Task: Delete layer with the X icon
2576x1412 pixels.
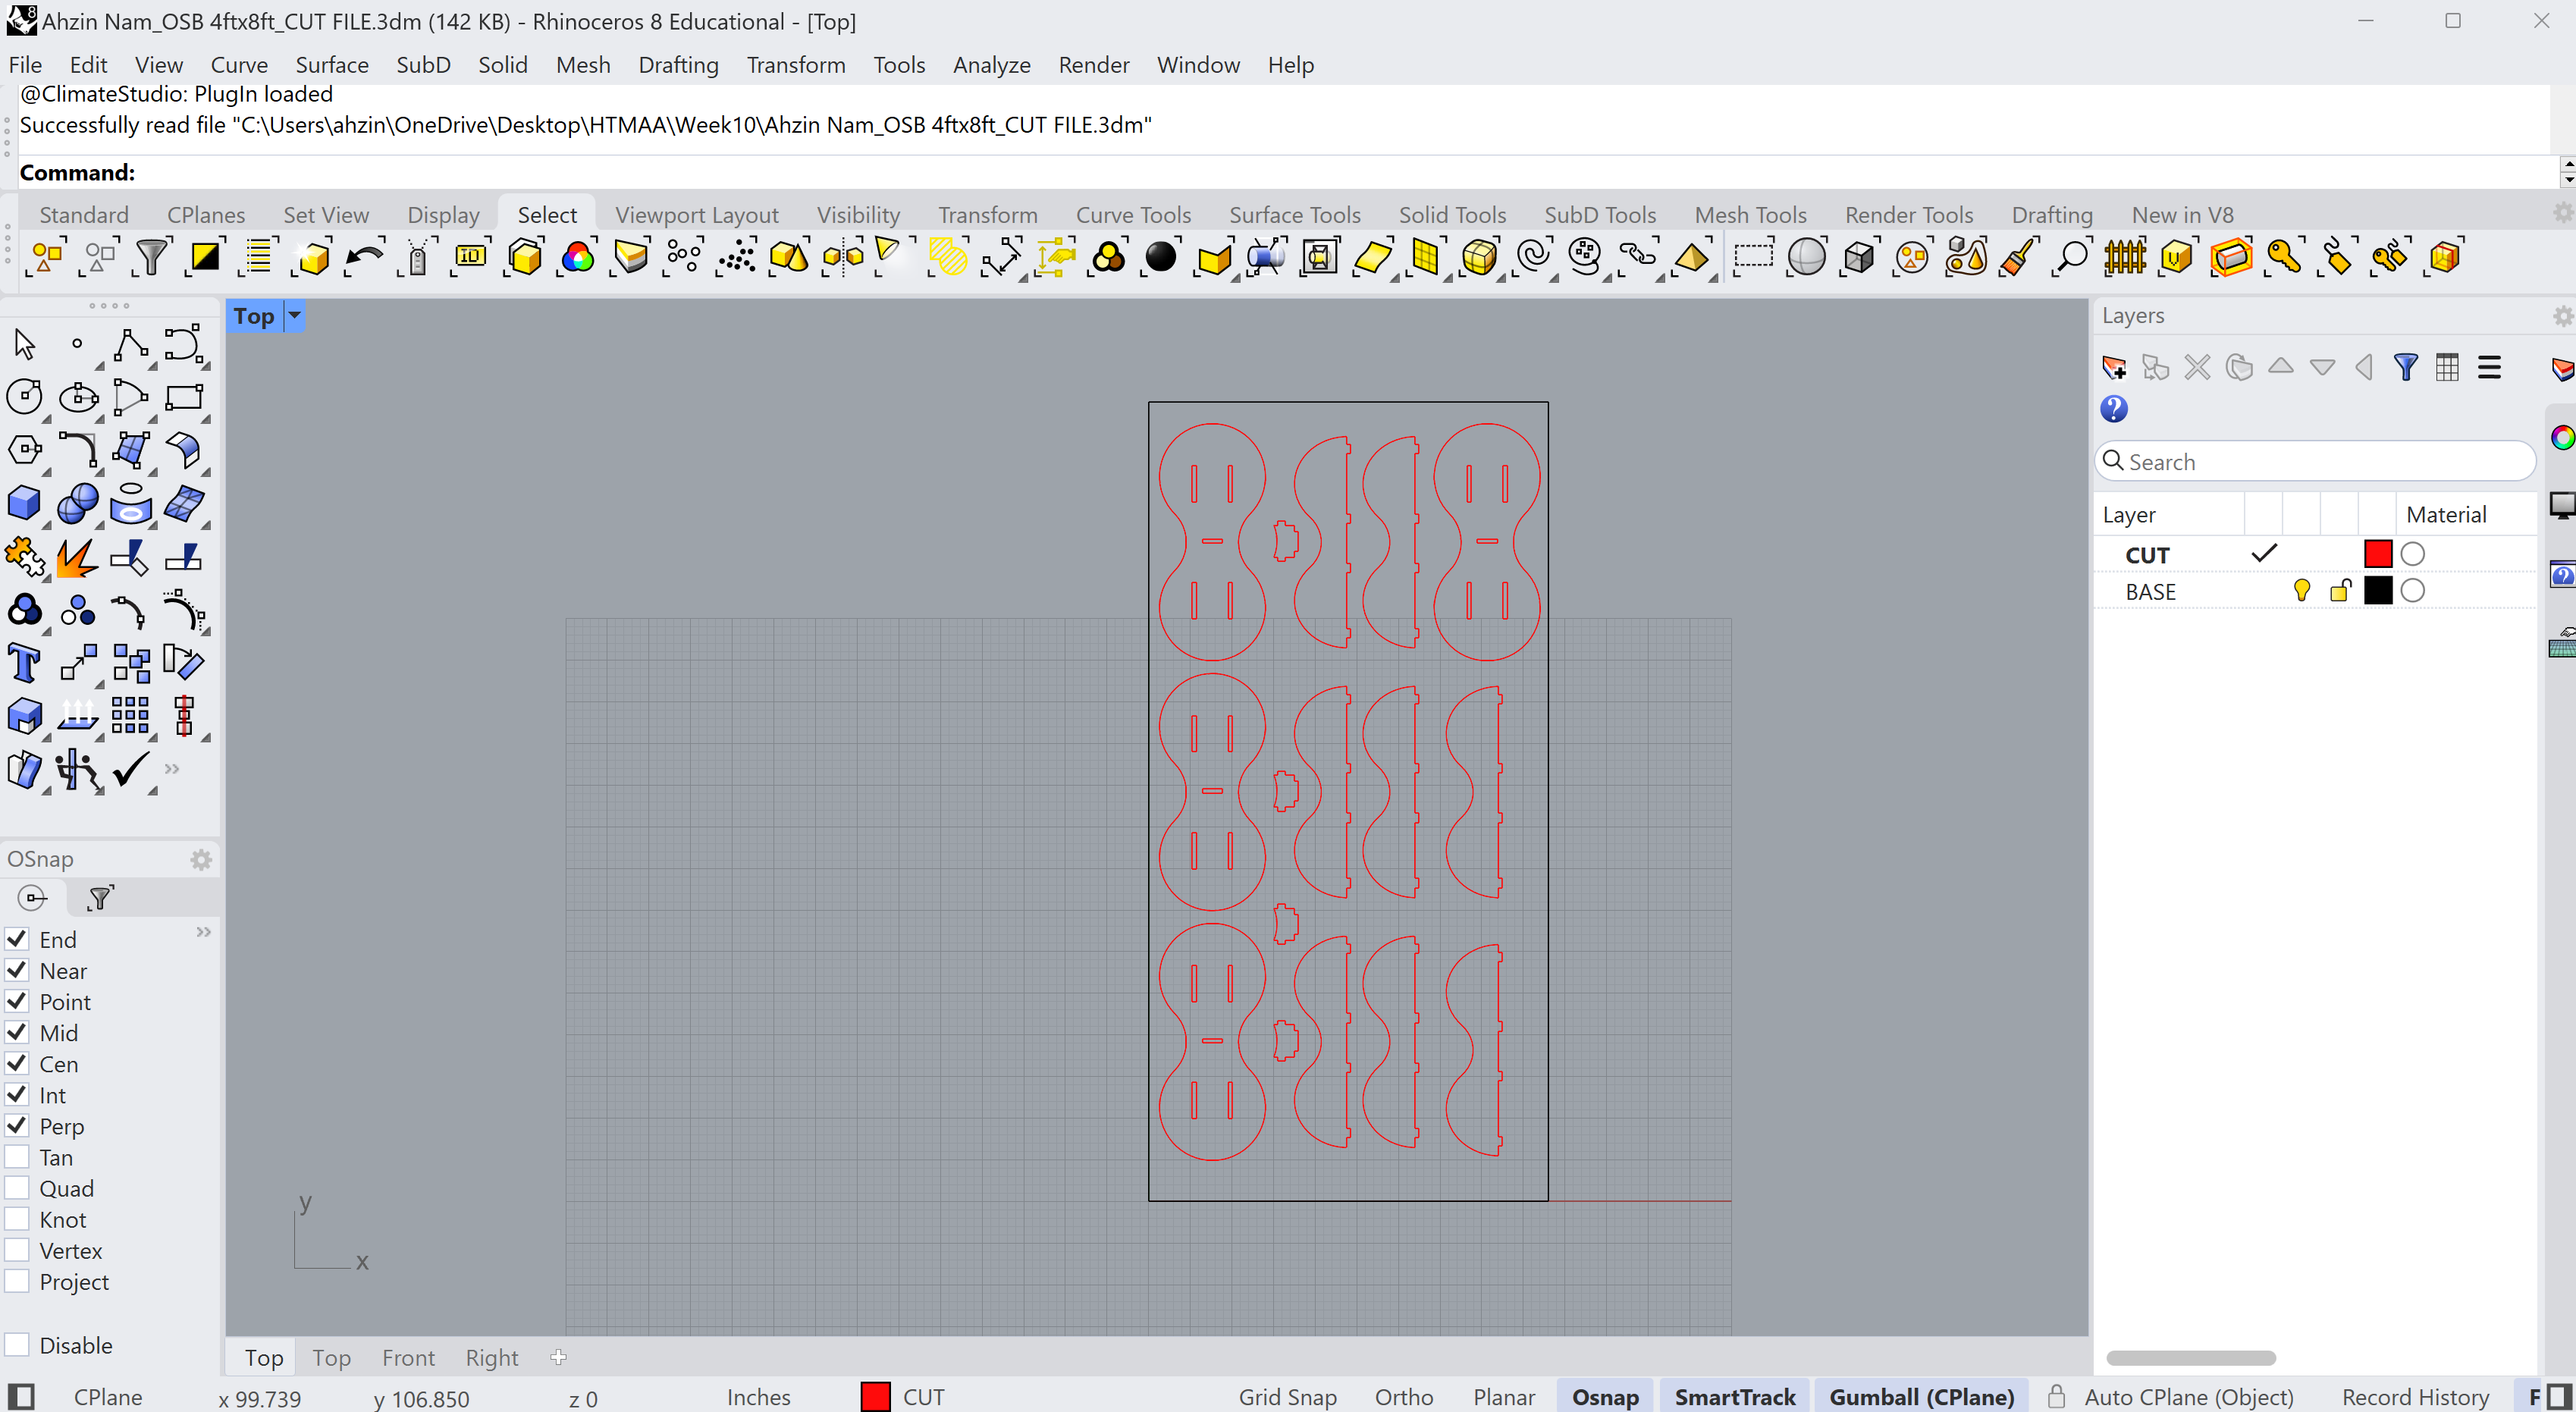Action: coord(2197,368)
